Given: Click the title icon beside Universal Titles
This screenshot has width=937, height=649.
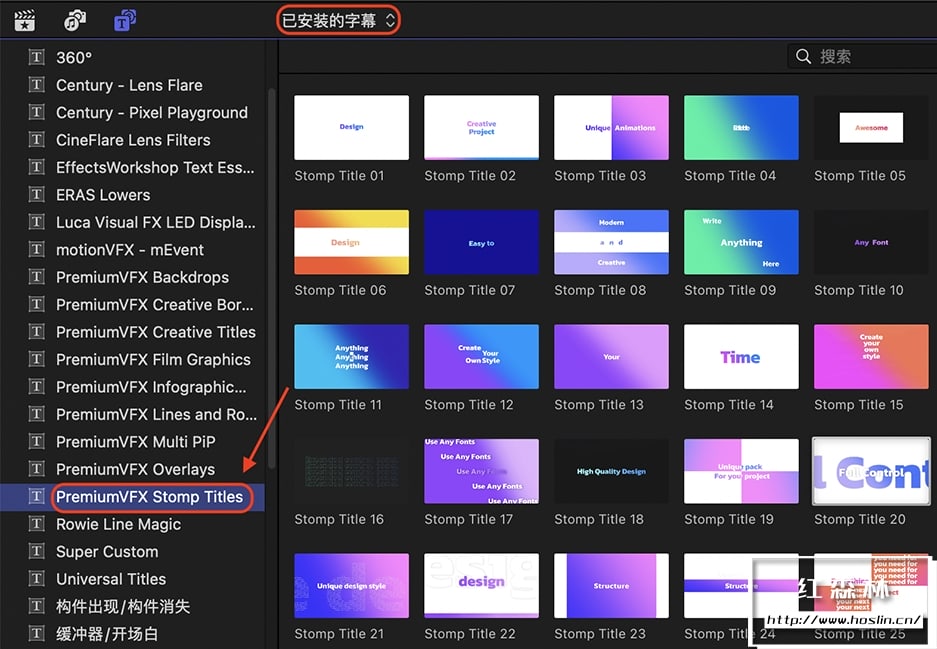Looking at the screenshot, I should click(37, 579).
